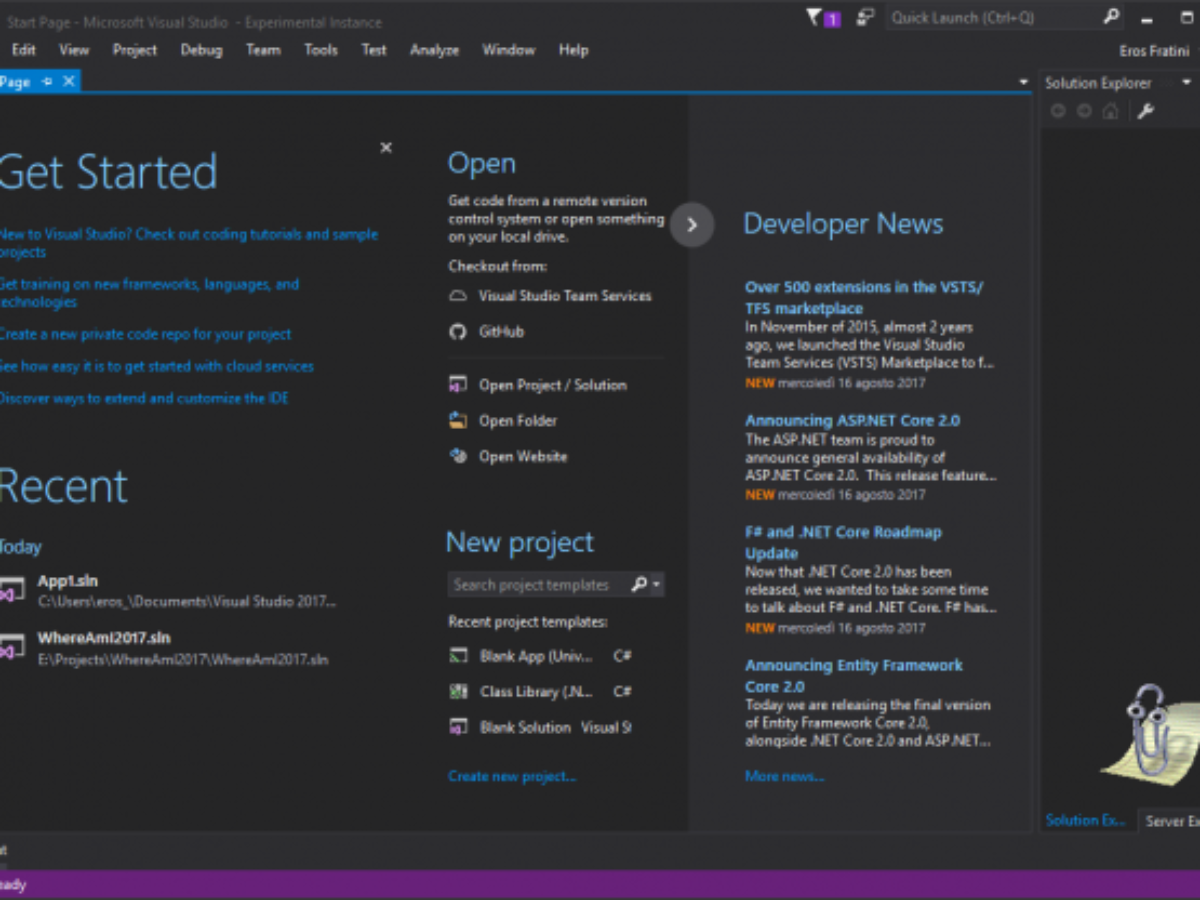Open the Window menu

508,50
